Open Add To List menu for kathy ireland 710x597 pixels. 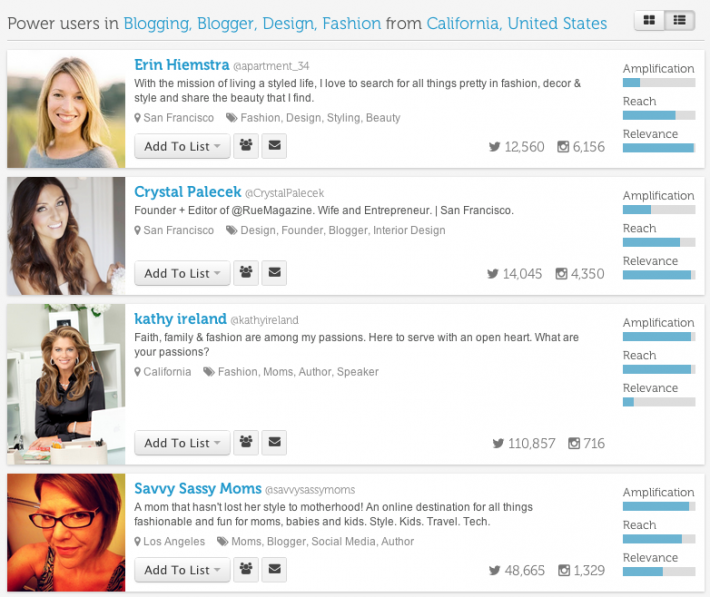pos(182,443)
